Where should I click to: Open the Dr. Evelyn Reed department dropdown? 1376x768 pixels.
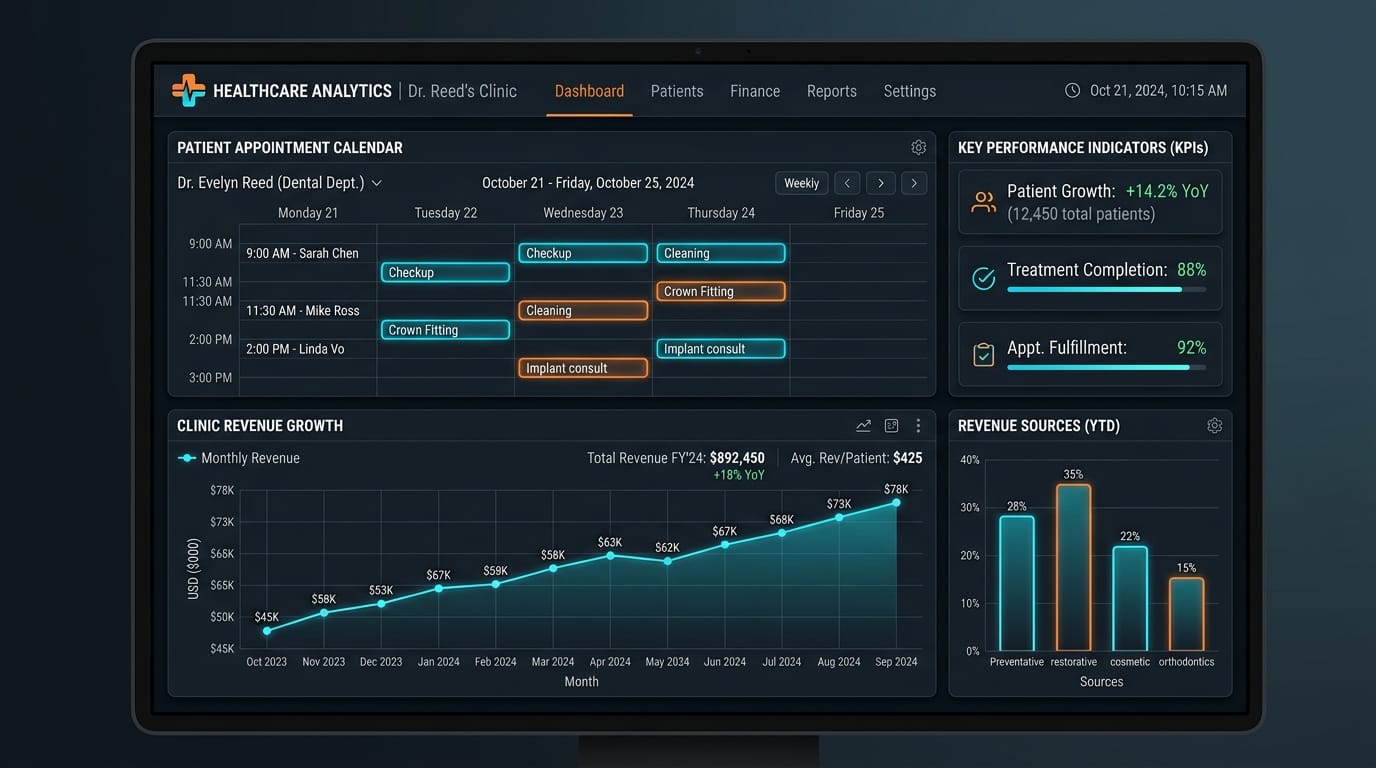tap(280, 183)
